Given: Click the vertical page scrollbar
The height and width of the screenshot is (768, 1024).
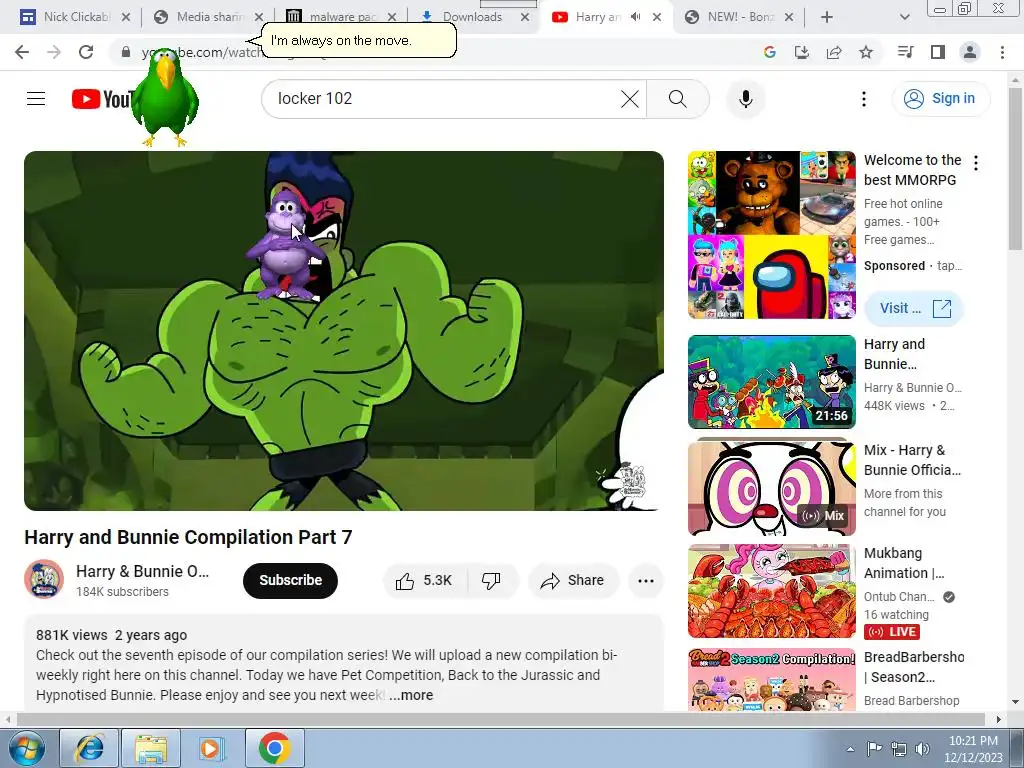Looking at the screenshot, I should tap(1015, 170).
